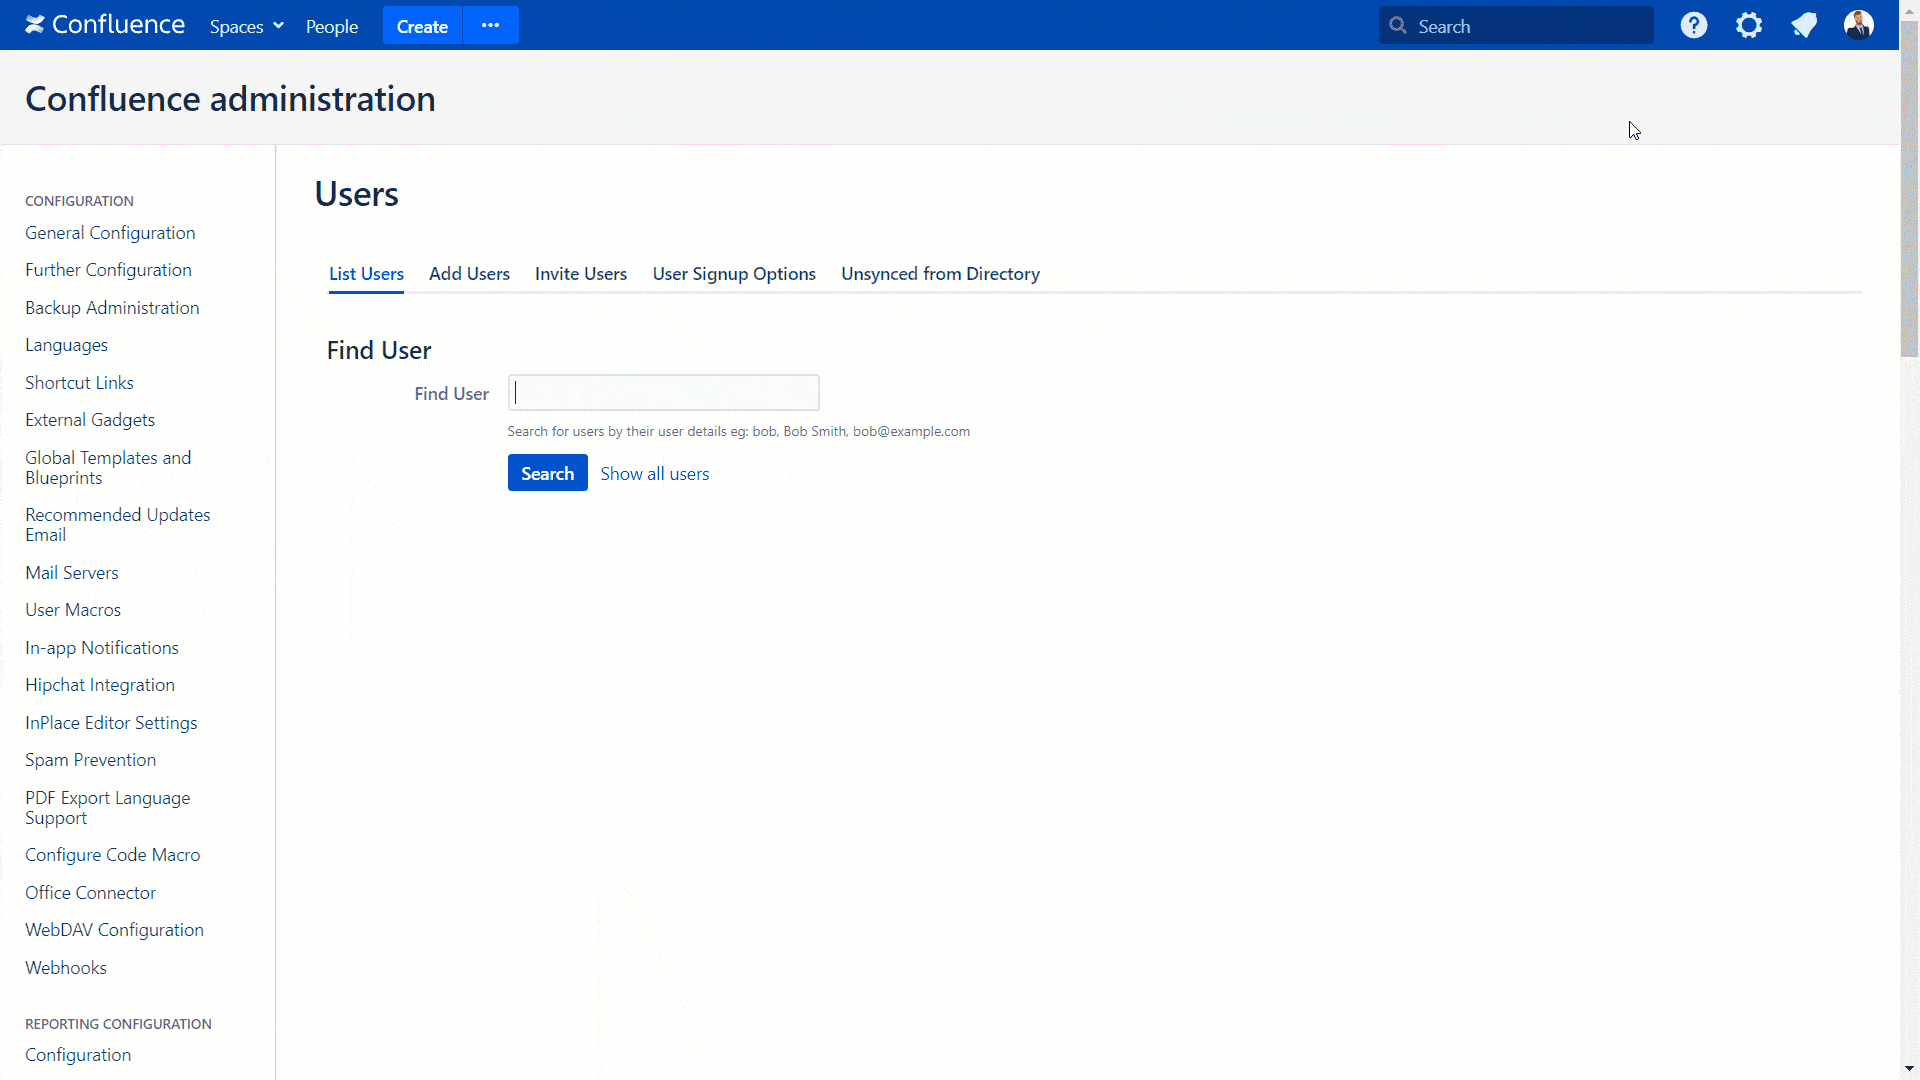1920x1080 pixels.
Task: Open the User Signup Options tab
Action: [x=735, y=273]
